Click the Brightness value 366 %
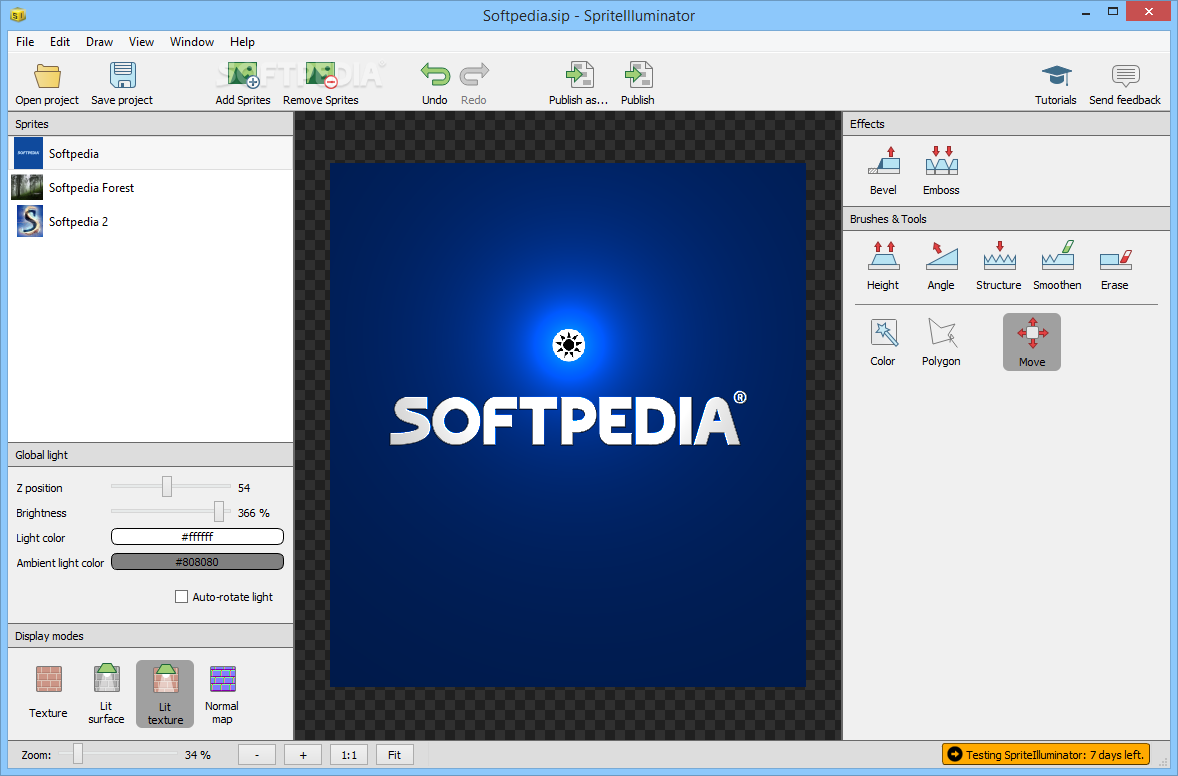1178x776 pixels. click(x=254, y=513)
